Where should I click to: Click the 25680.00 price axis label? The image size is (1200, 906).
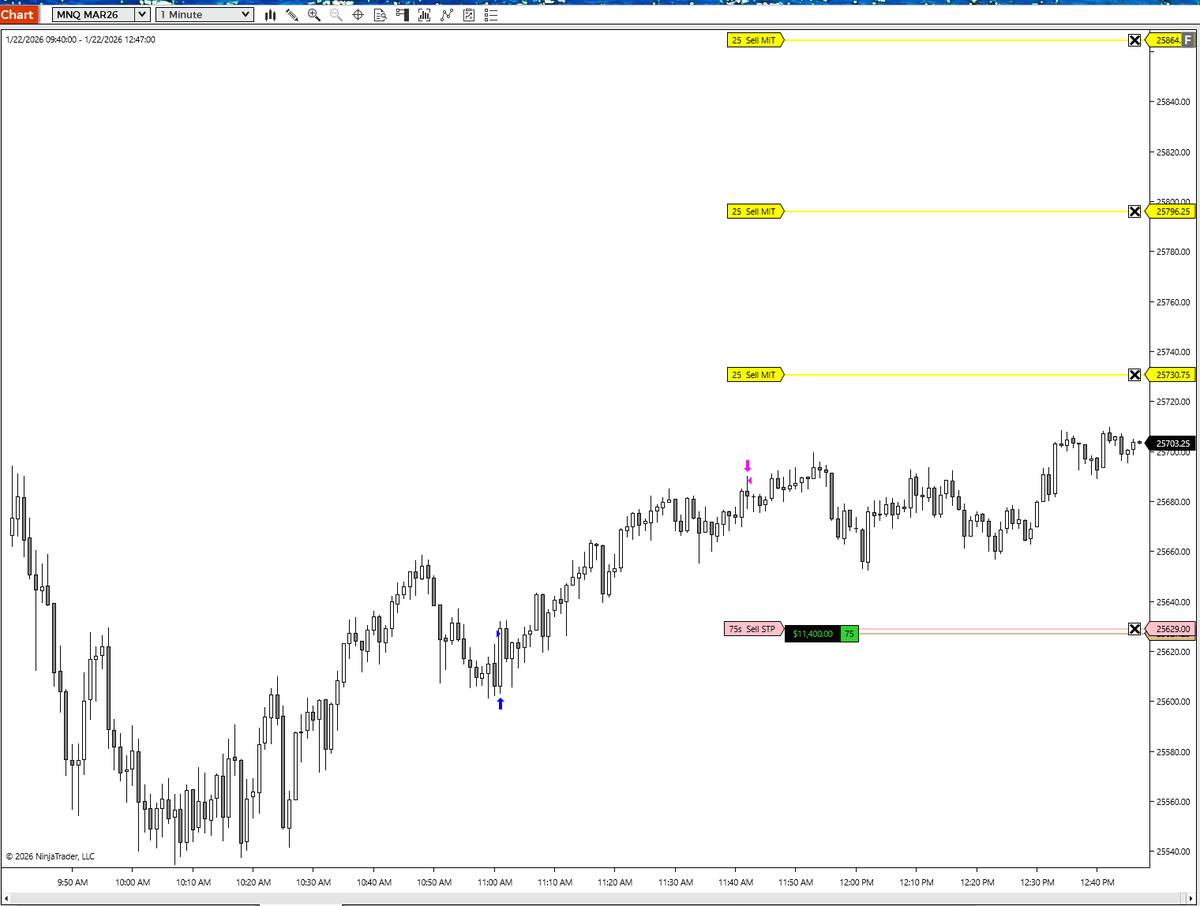coord(1174,502)
